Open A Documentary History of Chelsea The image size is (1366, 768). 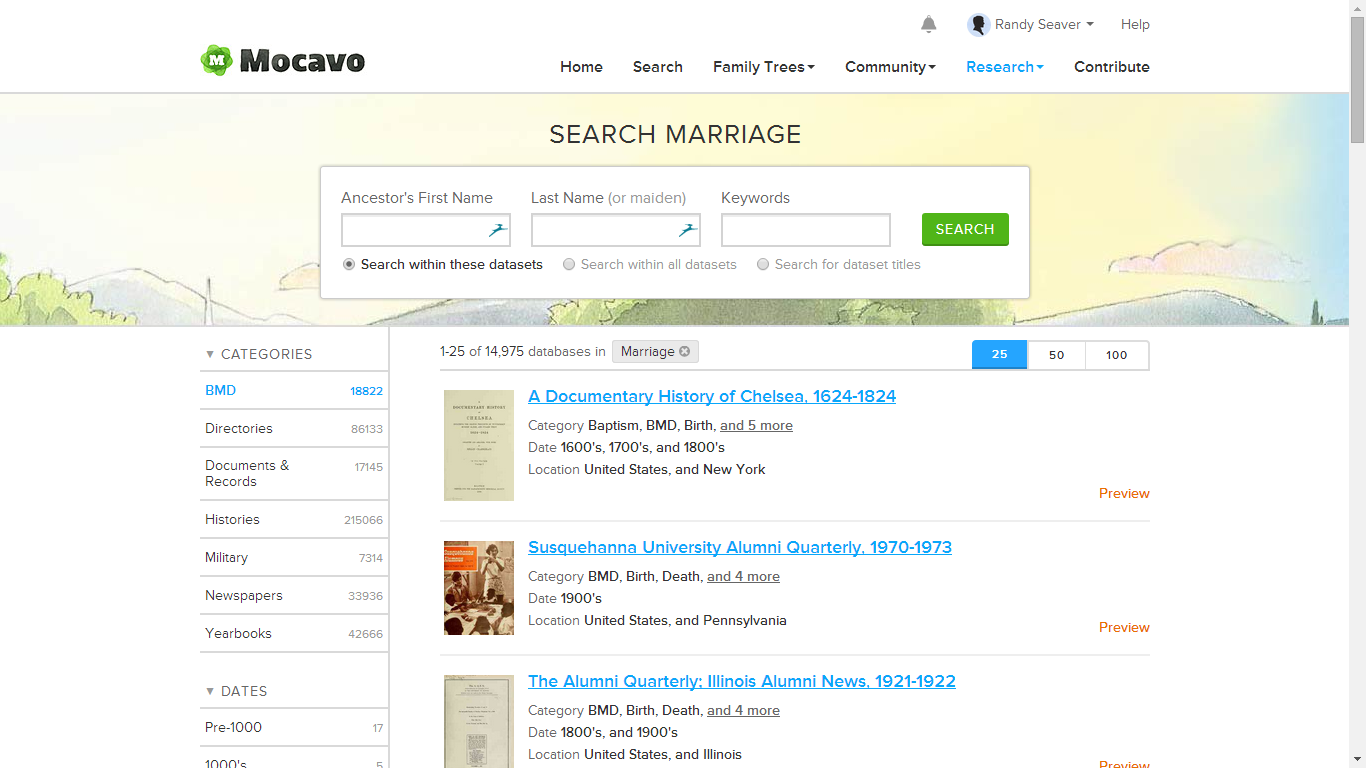tap(712, 396)
